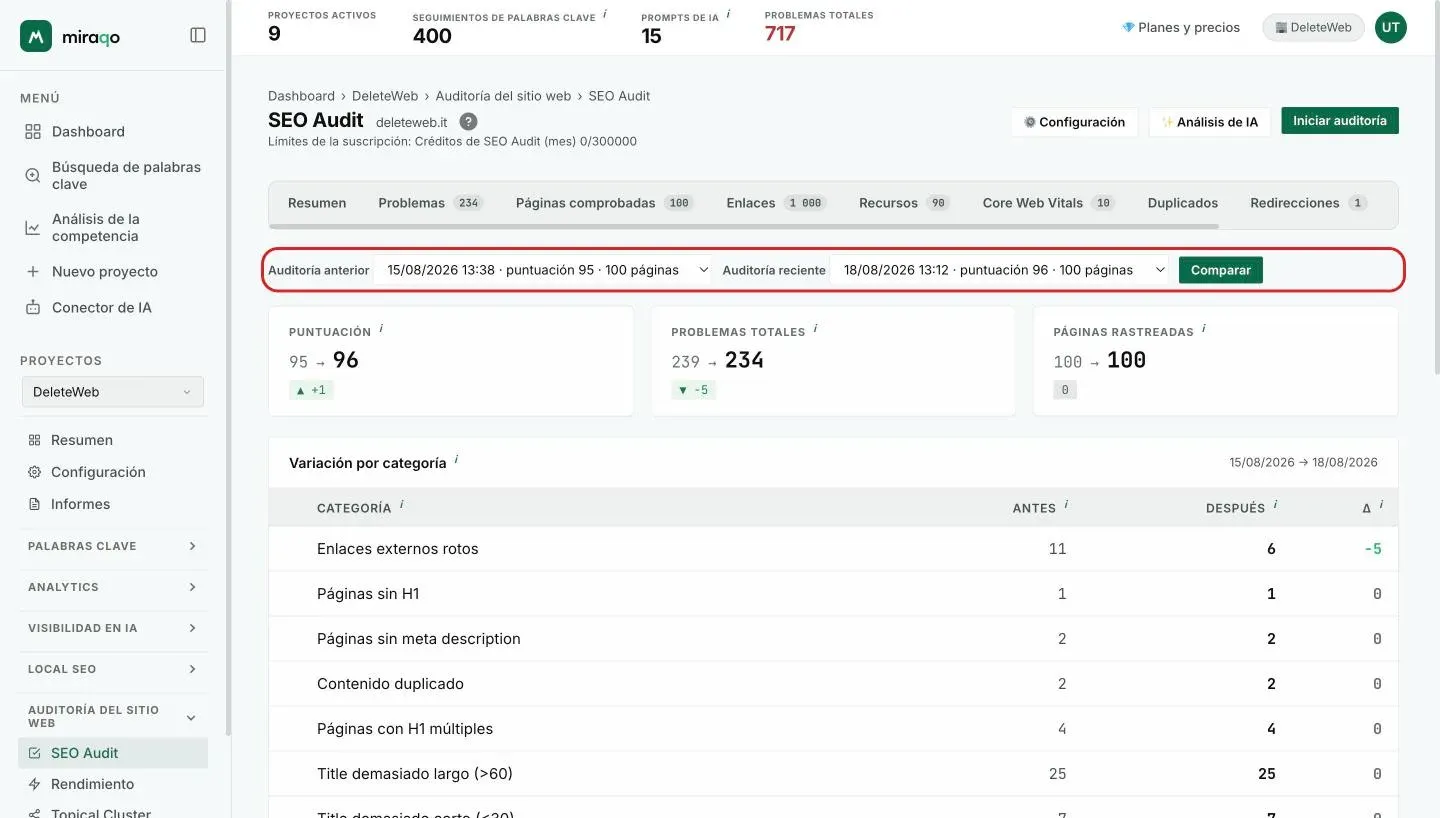Open the Planes y precios link
Image resolution: width=1440 pixels, height=818 pixels.
click(1181, 28)
